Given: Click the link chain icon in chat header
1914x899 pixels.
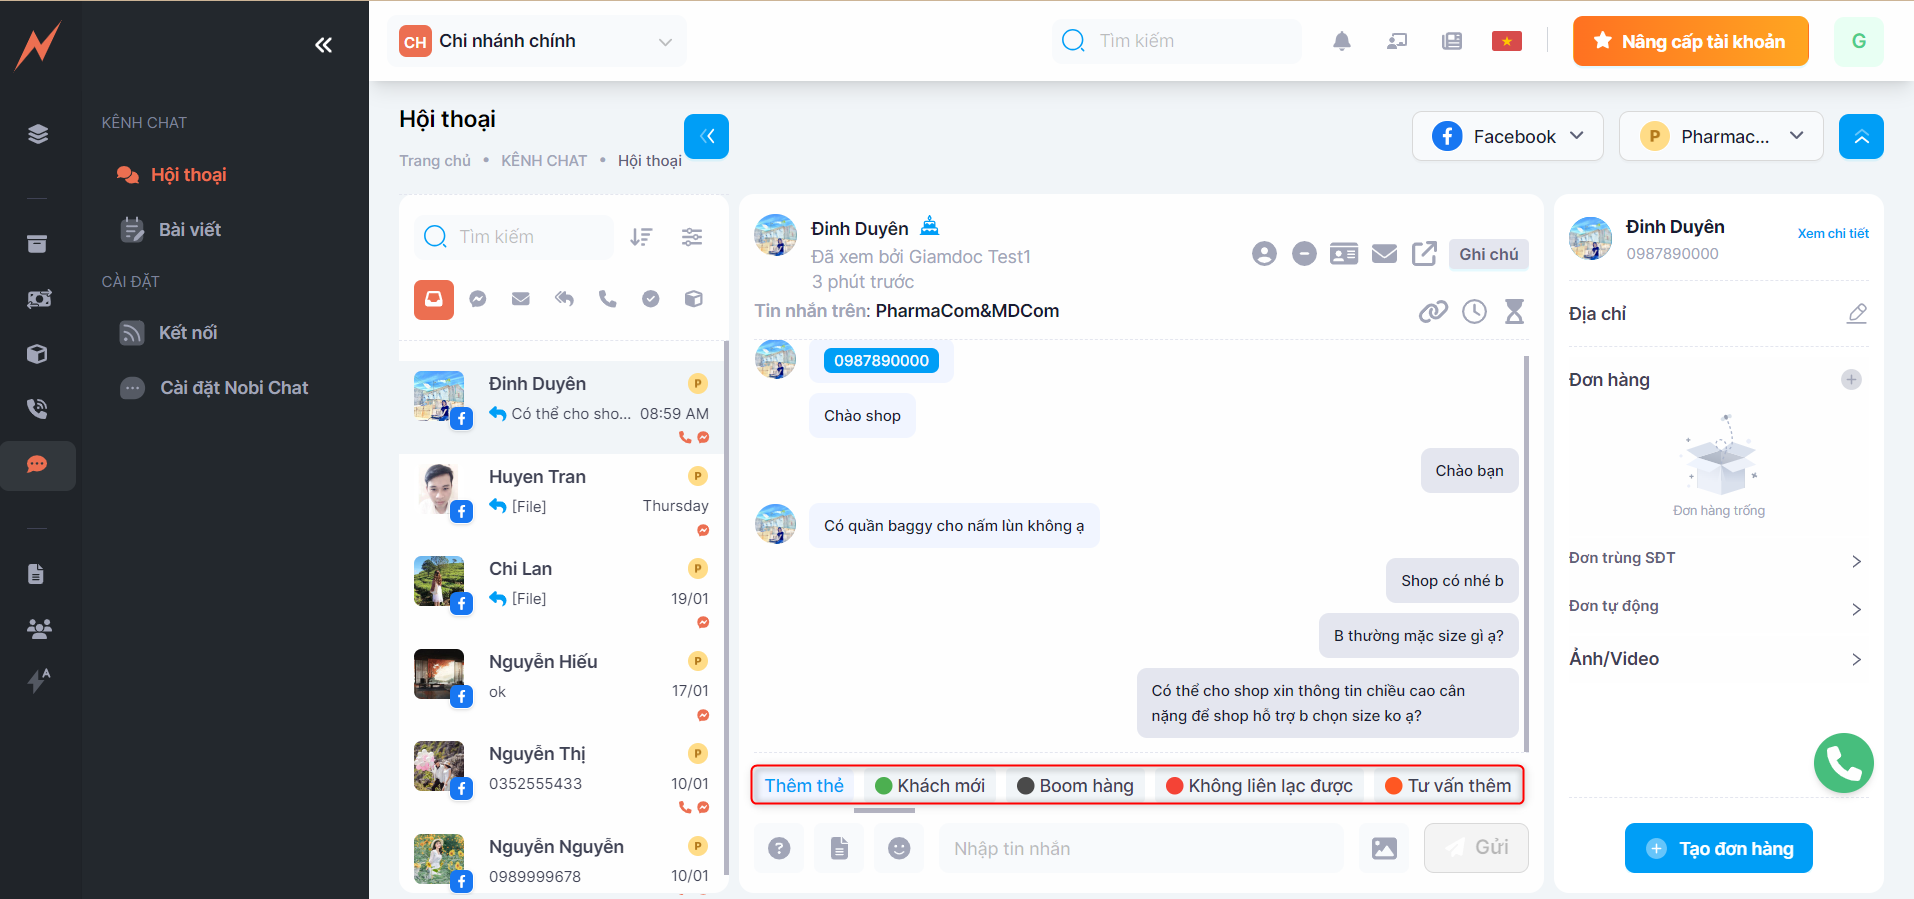Looking at the screenshot, I should (1433, 312).
